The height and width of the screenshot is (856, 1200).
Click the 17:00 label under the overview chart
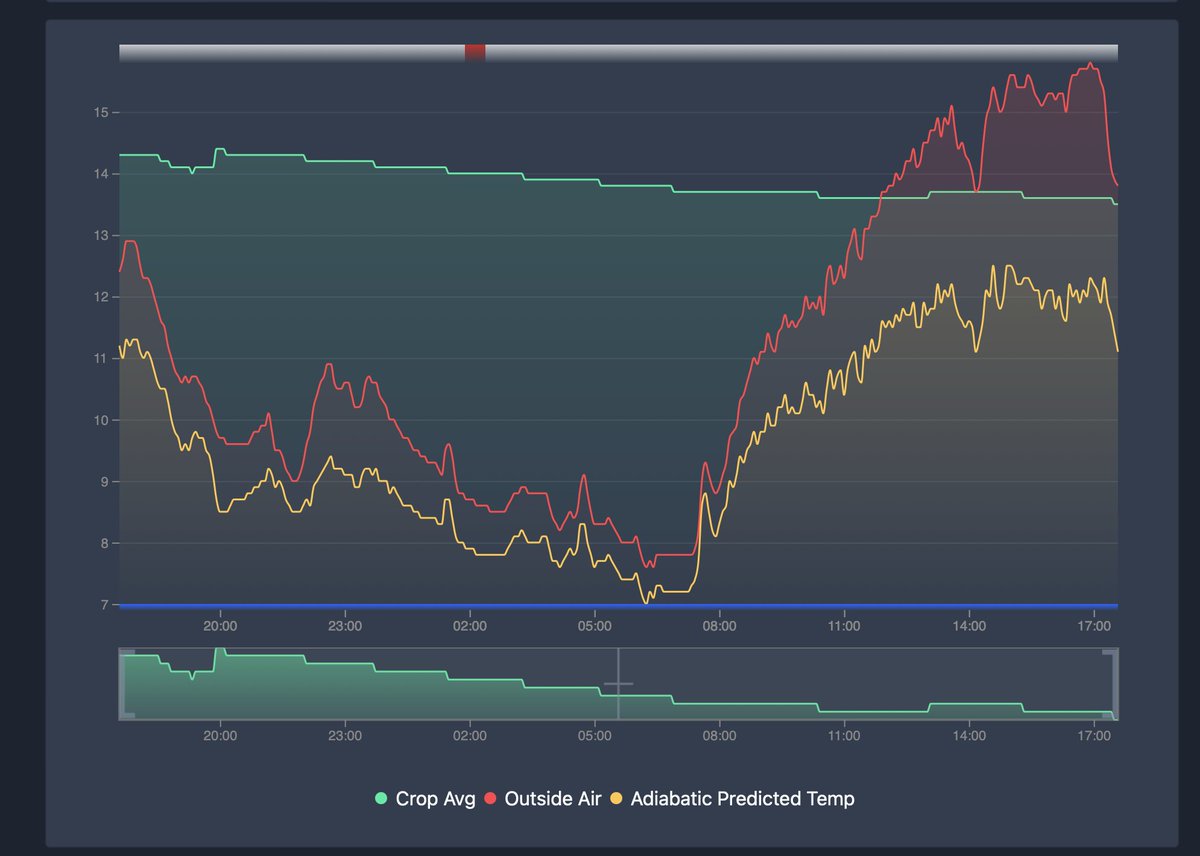point(1094,736)
